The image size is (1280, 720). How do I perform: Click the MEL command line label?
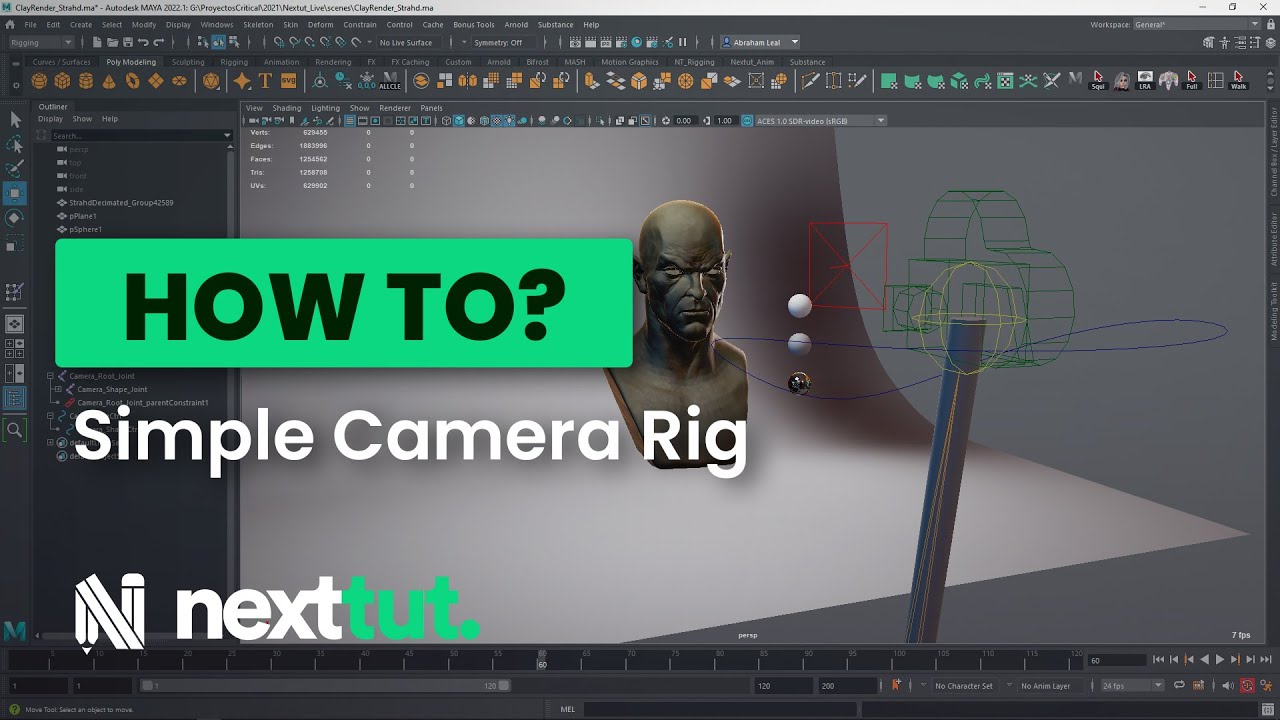point(568,709)
